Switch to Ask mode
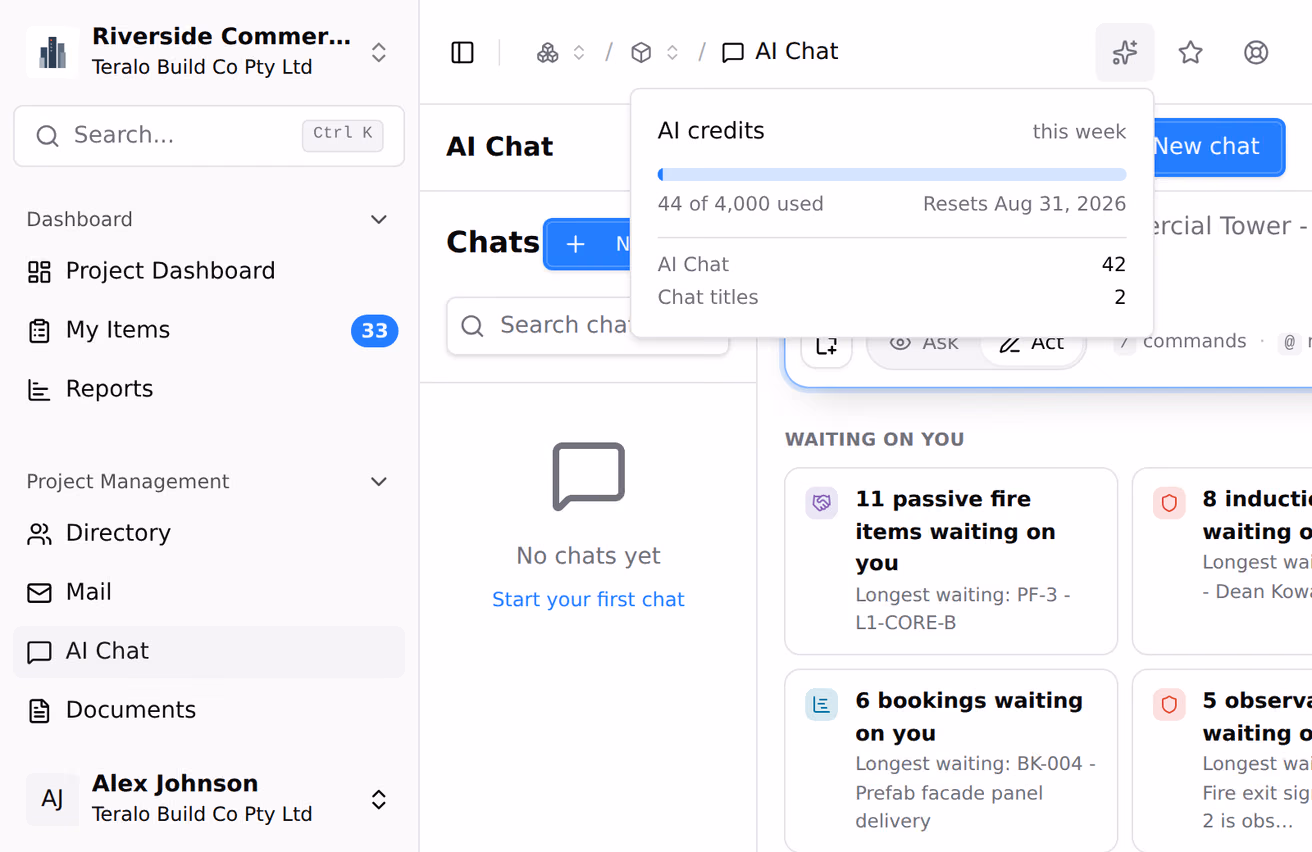 [924, 343]
